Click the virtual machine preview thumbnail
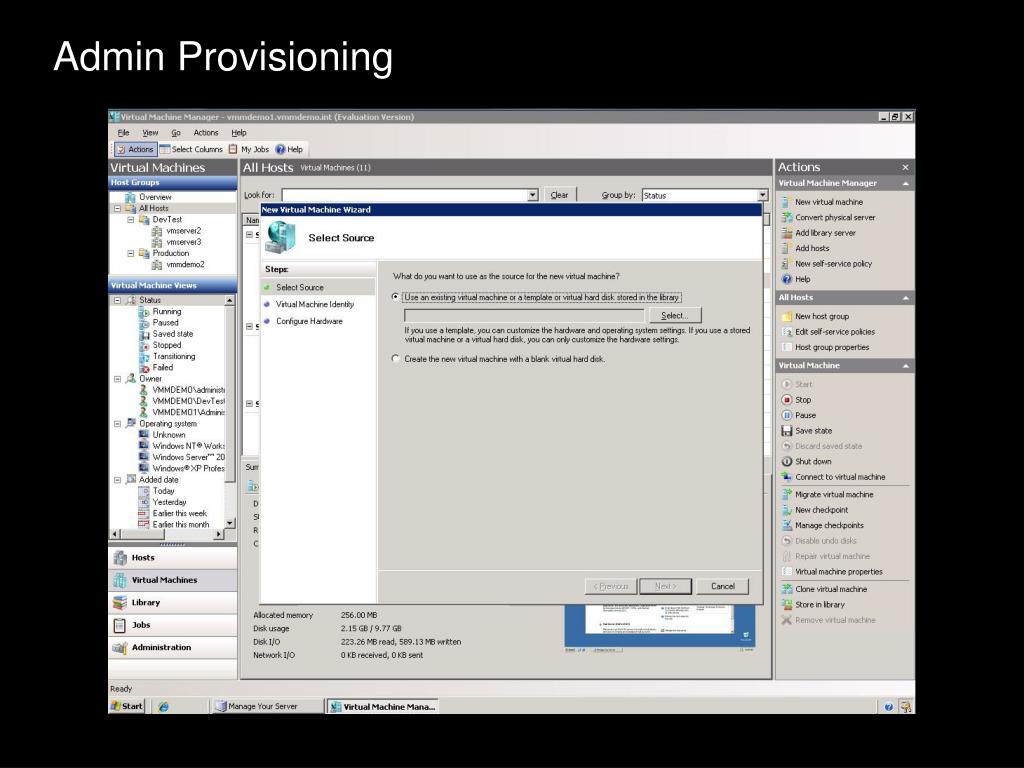 point(660,628)
